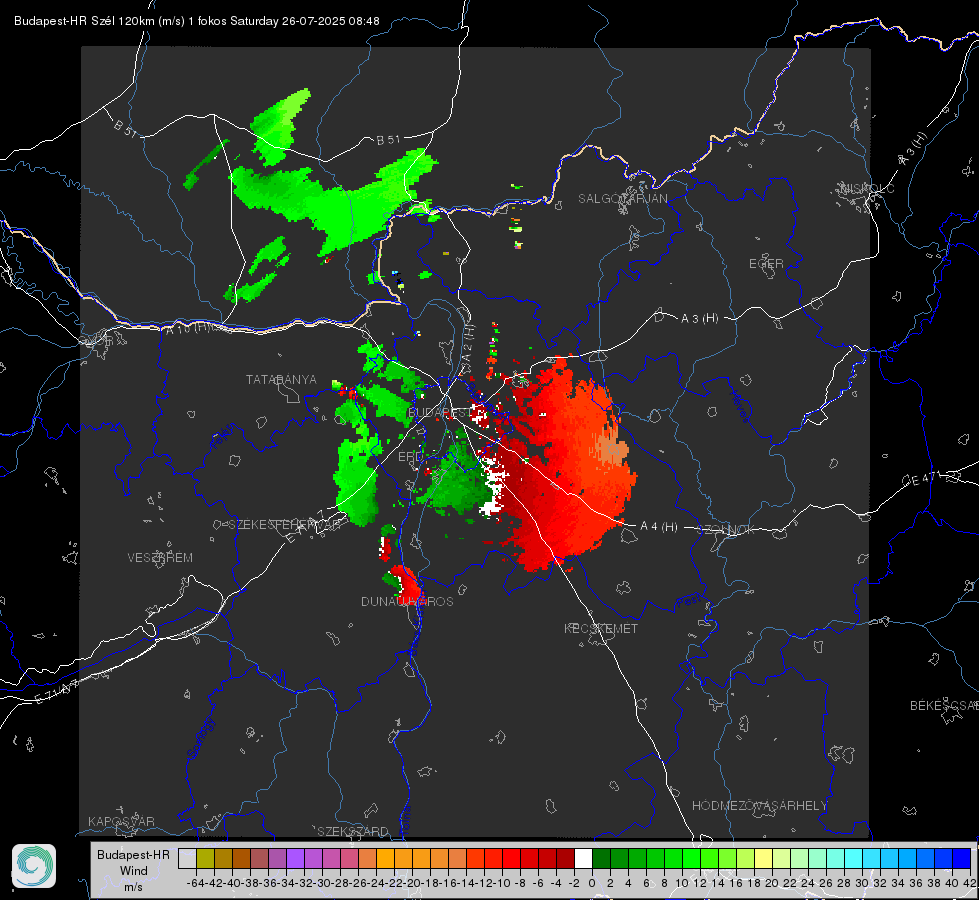
Task: Click the DUNAÚJVÁROS city label
Action: [407, 601]
